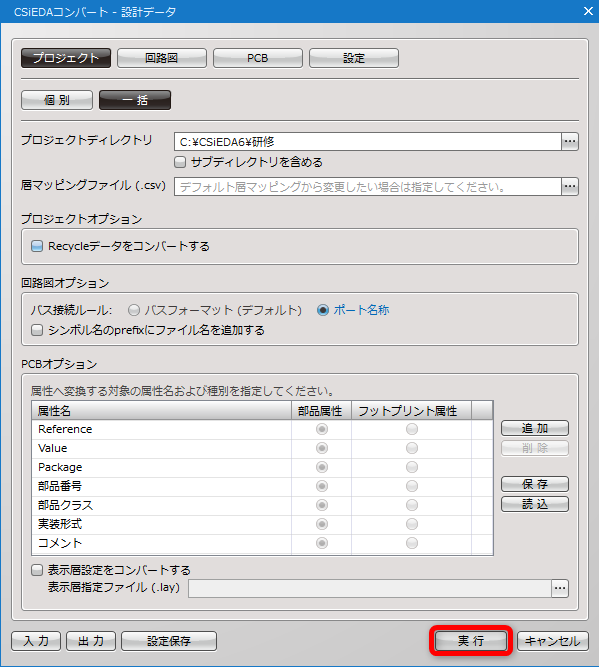Image resolution: width=599 pixels, height=667 pixels.
Task: Enable 表示層設定をコンバートする checkbox
Action: (37, 570)
